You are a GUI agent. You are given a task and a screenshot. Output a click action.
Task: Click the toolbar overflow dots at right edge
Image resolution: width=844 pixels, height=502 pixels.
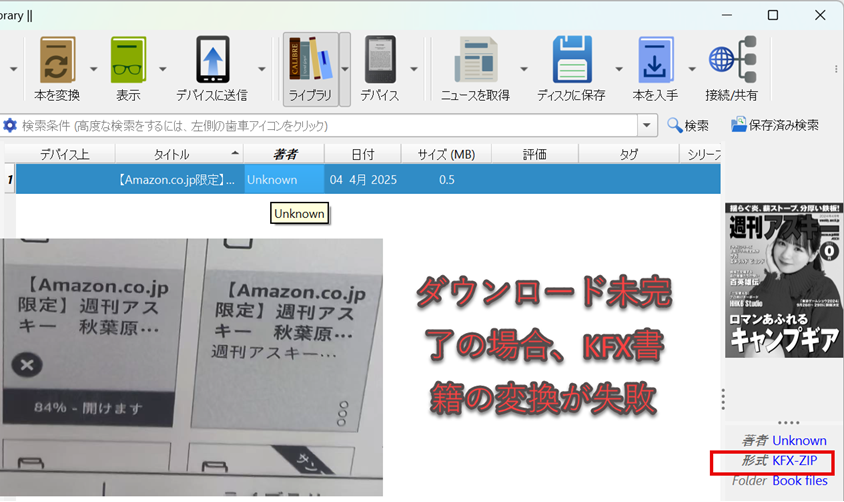coord(836,69)
